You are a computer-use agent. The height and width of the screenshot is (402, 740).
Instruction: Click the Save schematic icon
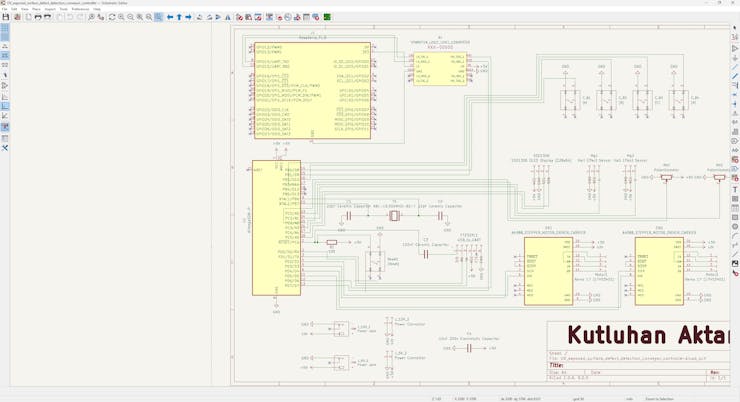(5, 17)
